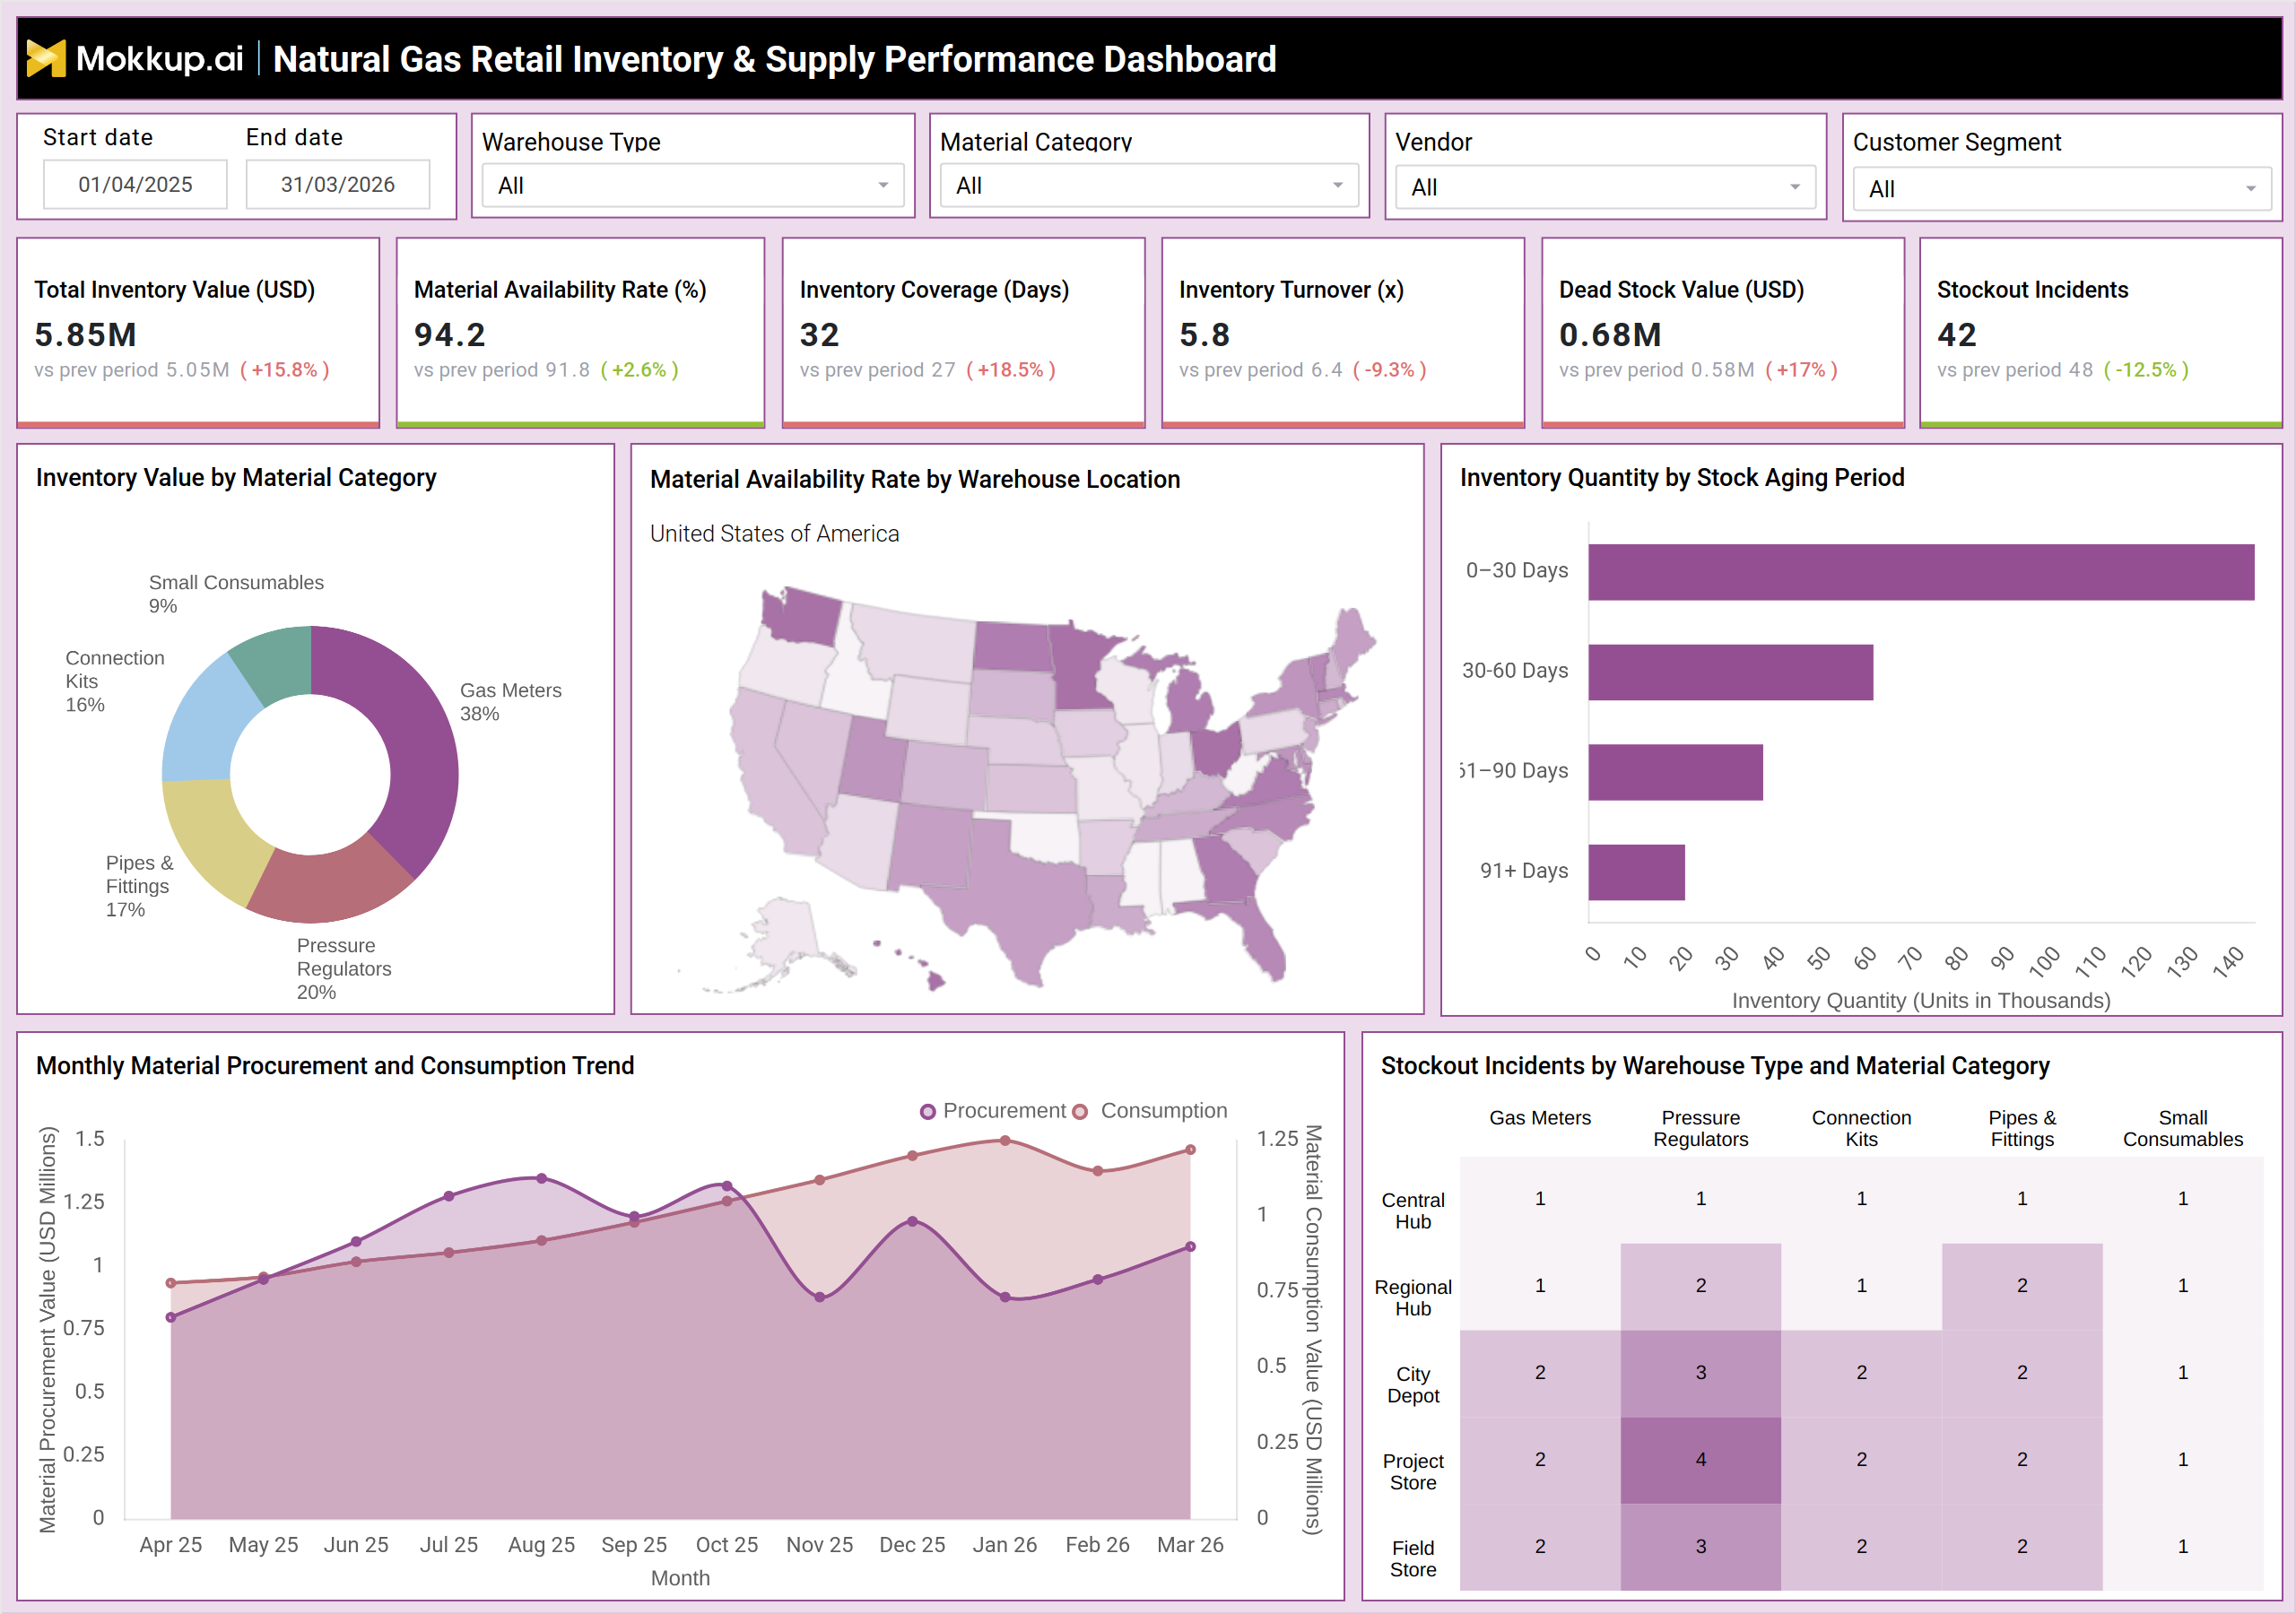Screen dimensions: 2296x1614
Task: Click the Jan 26 consumption data point
Action: pos(1005,1140)
